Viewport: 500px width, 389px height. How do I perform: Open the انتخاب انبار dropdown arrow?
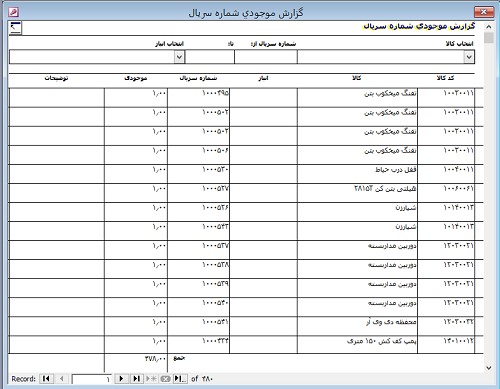tap(179, 57)
